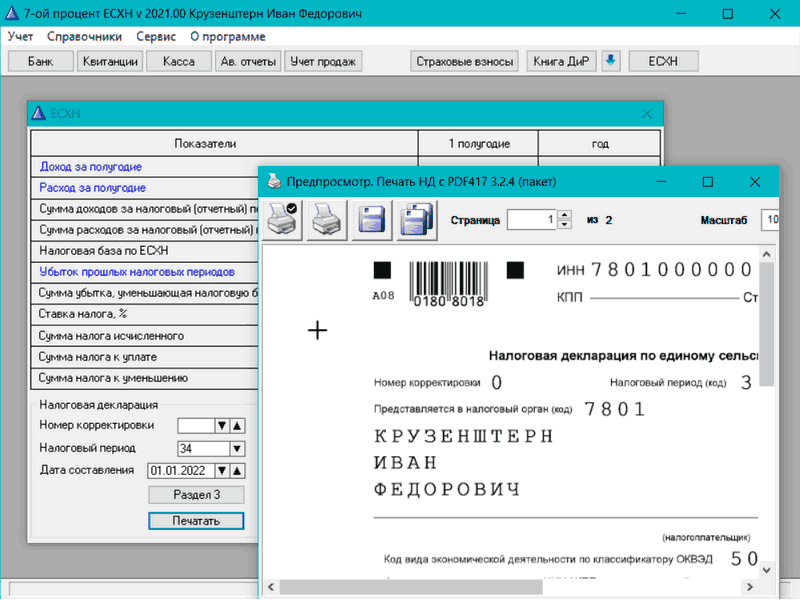Click the blue down arrow beside Книга ДиР
The height and width of the screenshot is (600, 800).
(611, 61)
